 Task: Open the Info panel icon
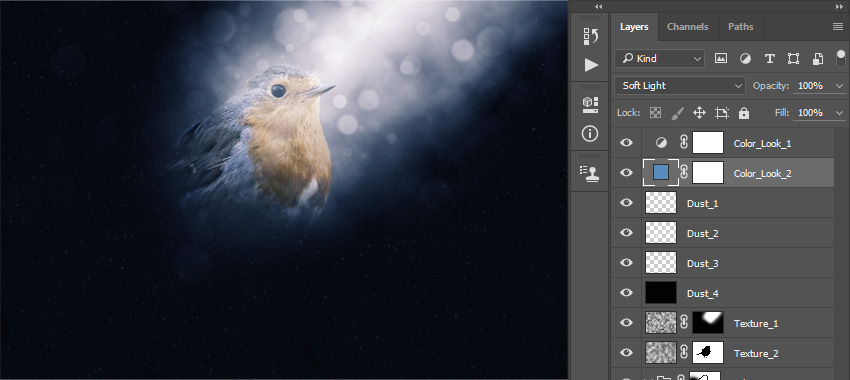coord(590,133)
